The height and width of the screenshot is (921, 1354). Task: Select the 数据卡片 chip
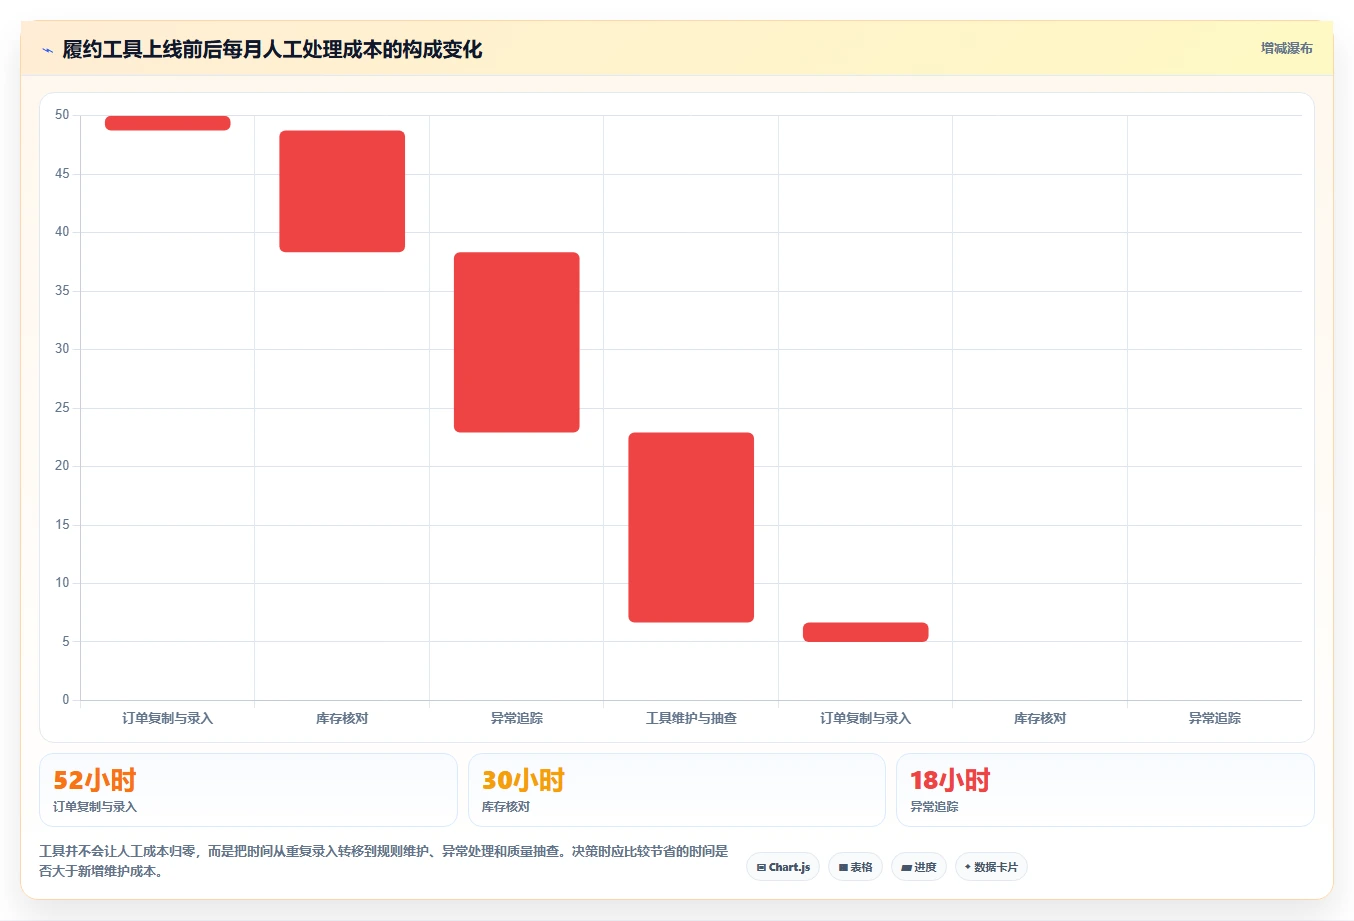point(991,867)
